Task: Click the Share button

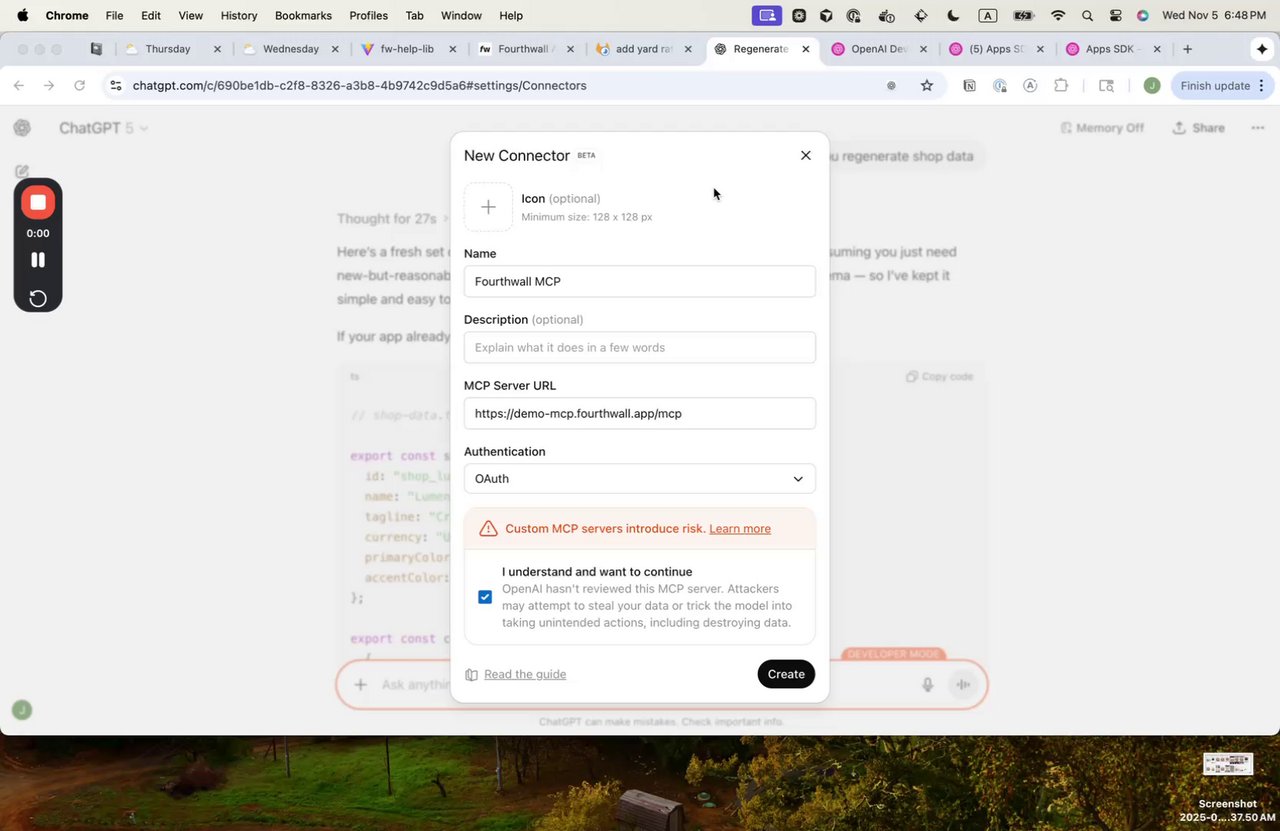Action: (x=1198, y=128)
